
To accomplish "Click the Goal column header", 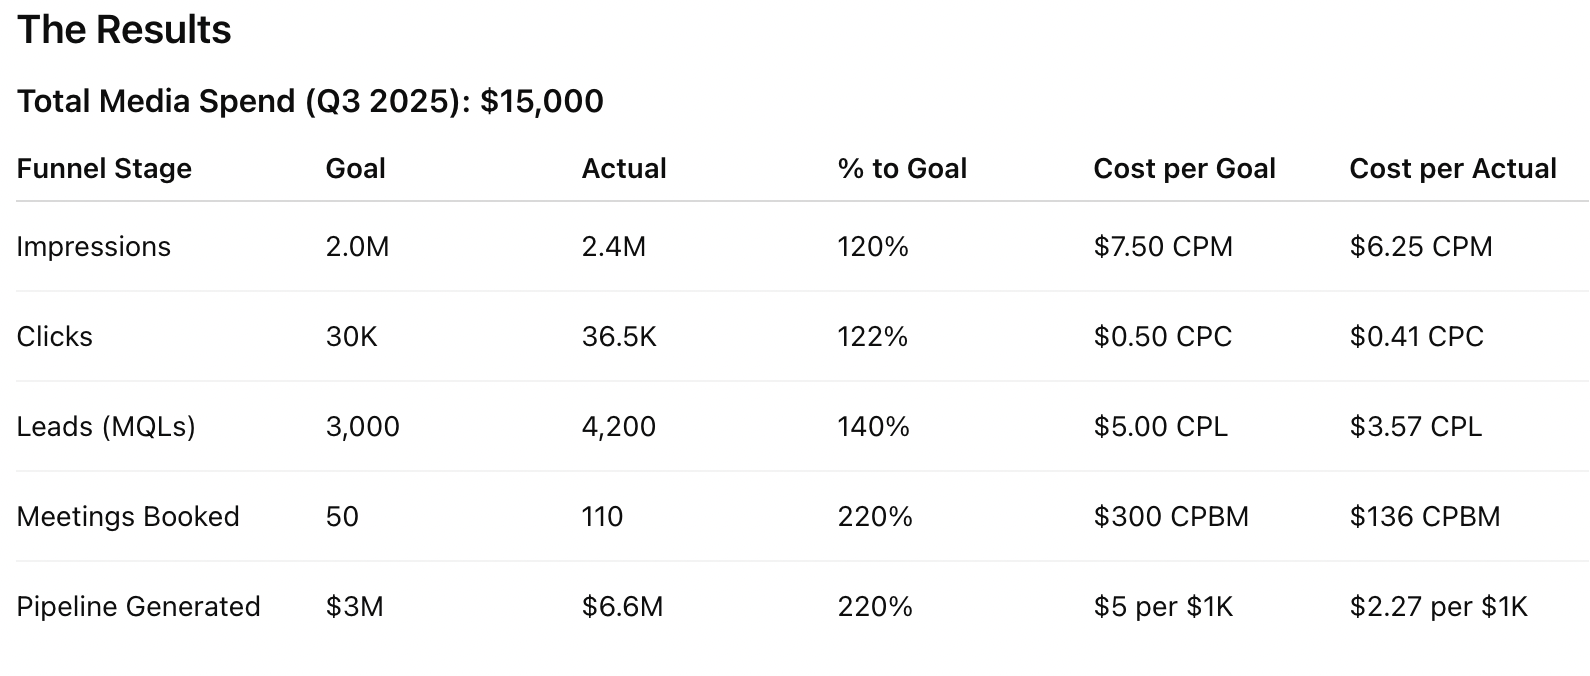I will 355,168.
